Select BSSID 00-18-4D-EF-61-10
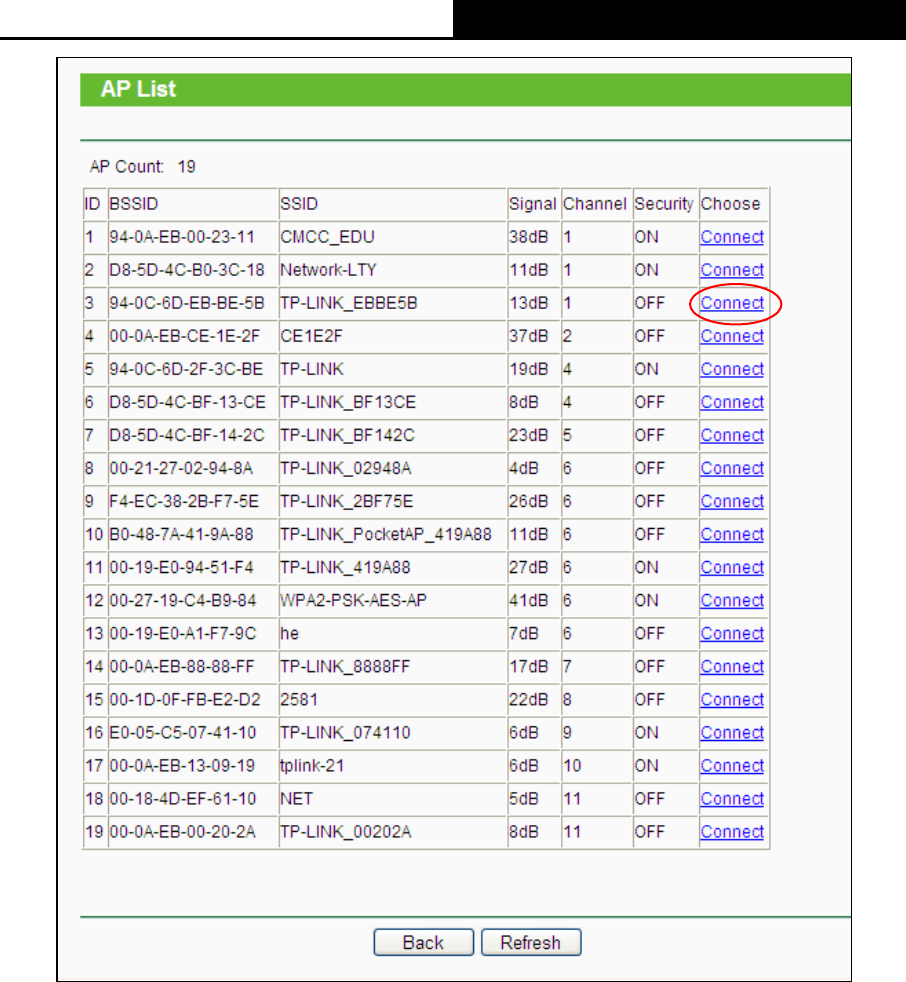 pyautogui.click(x=183, y=799)
